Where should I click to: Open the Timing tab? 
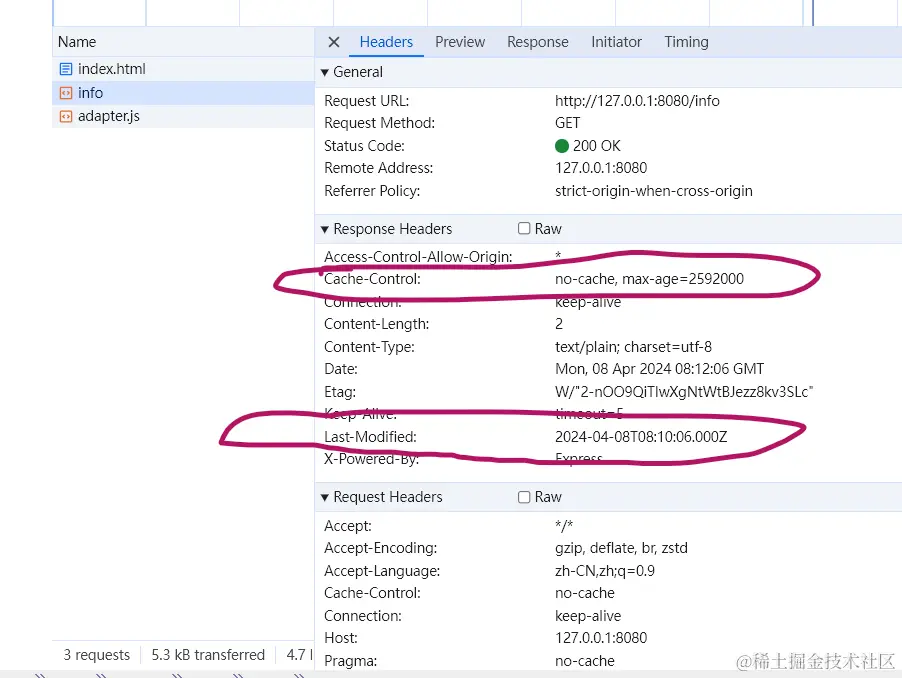(x=686, y=42)
